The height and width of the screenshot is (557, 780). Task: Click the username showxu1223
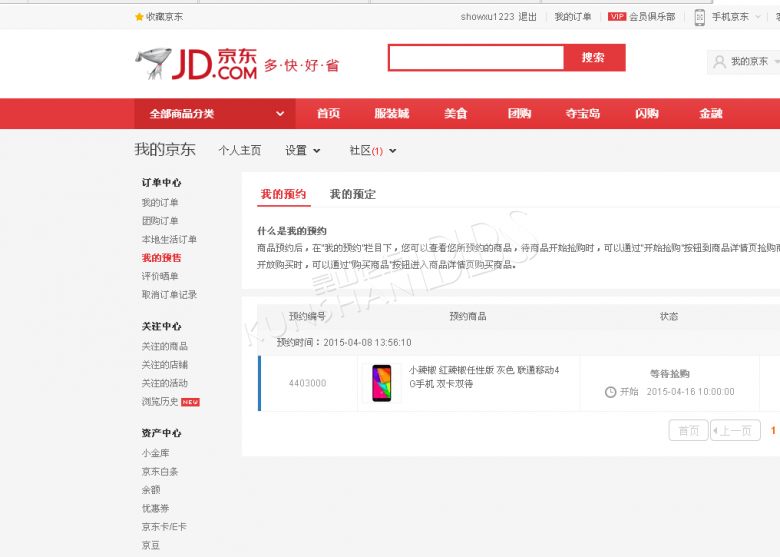click(488, 17)
